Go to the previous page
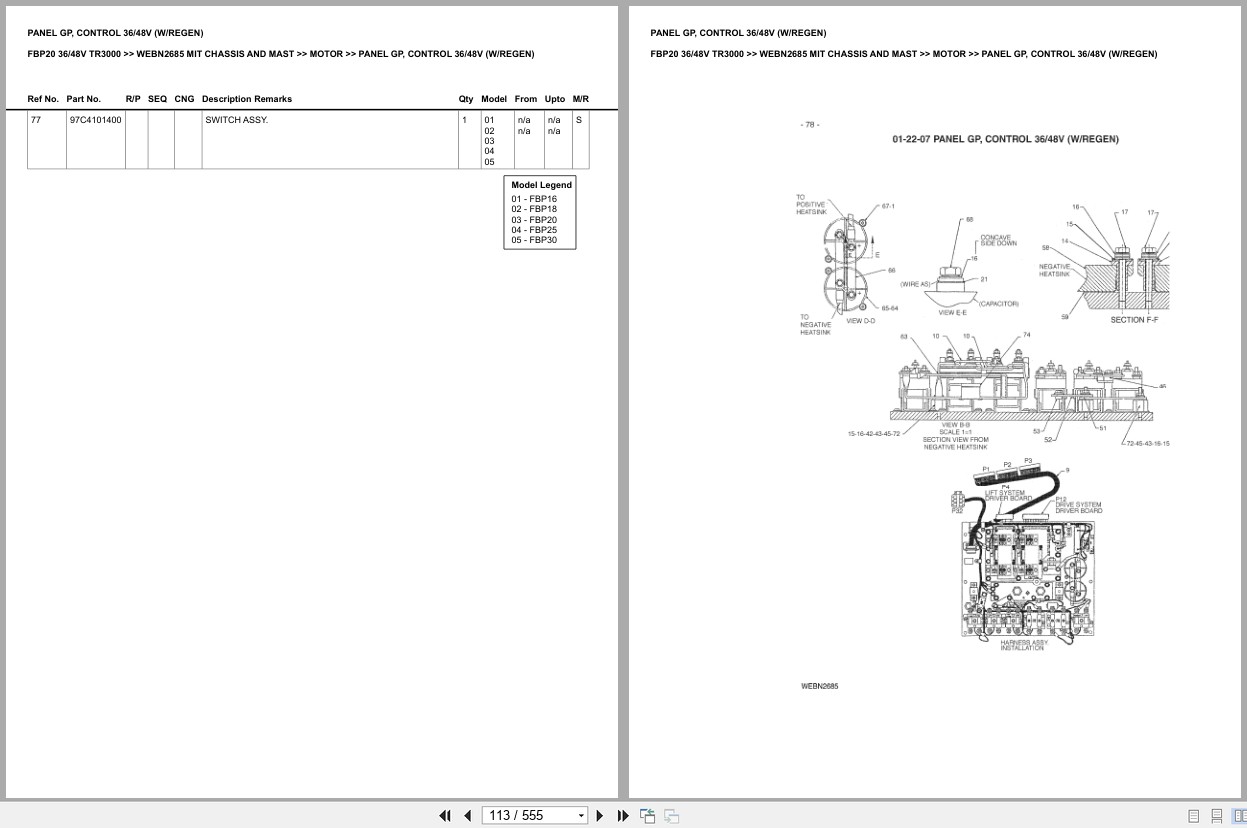This screenshot has height=828, width=1247. point(467,816)
